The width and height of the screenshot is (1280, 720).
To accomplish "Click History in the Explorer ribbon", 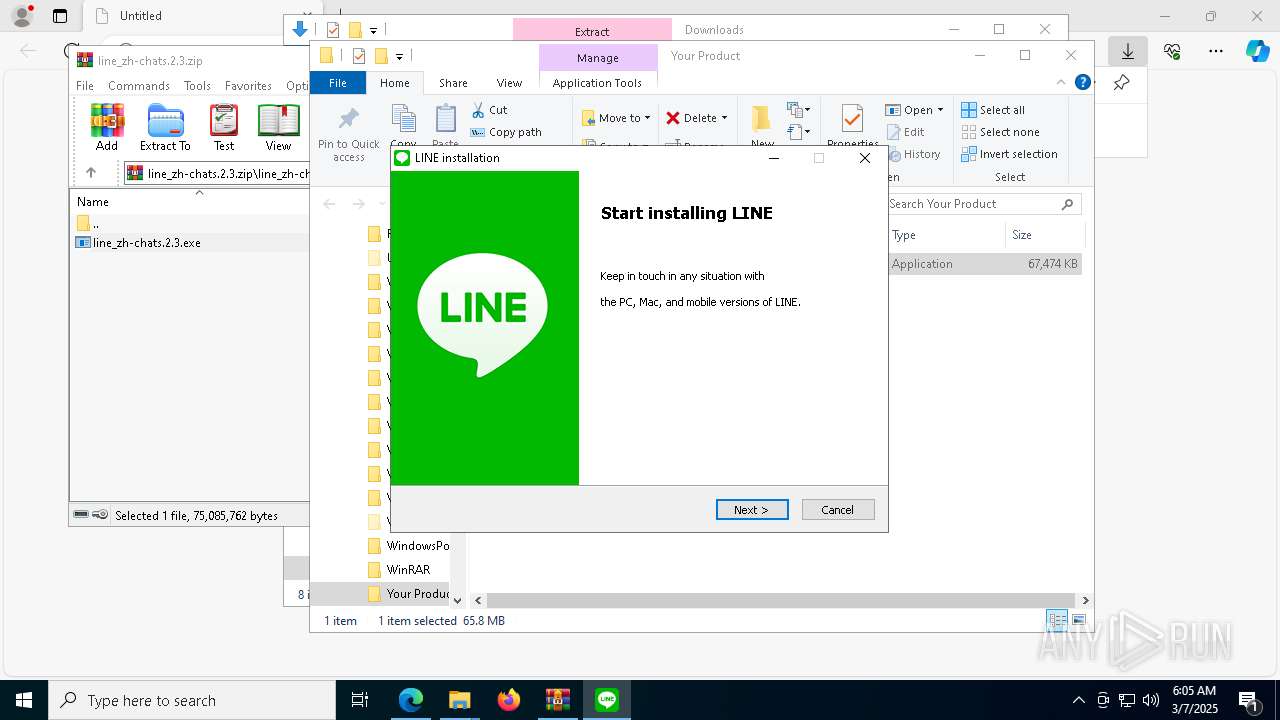I will pos(914,154).
